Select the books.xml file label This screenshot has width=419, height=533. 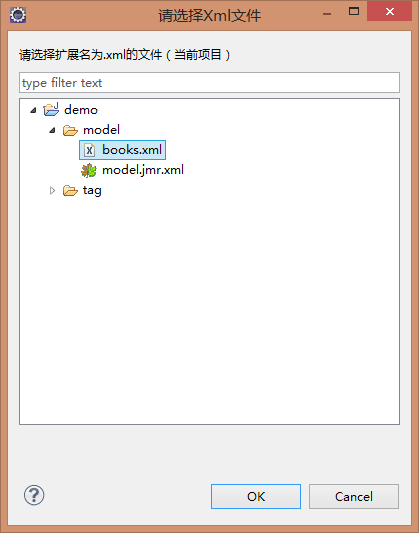tap(132, 150)
